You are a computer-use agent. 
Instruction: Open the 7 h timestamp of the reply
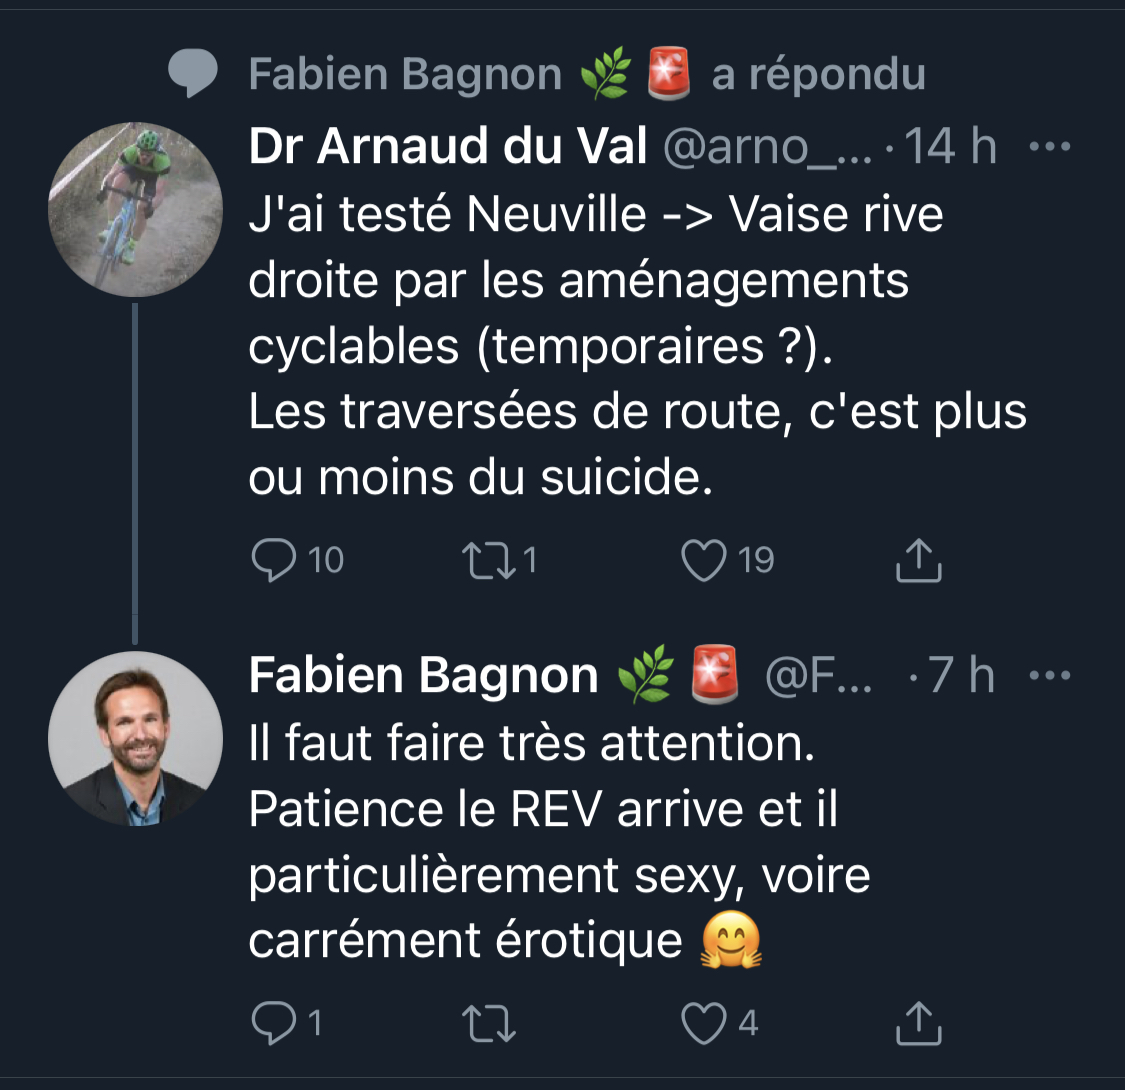point(962,676)
